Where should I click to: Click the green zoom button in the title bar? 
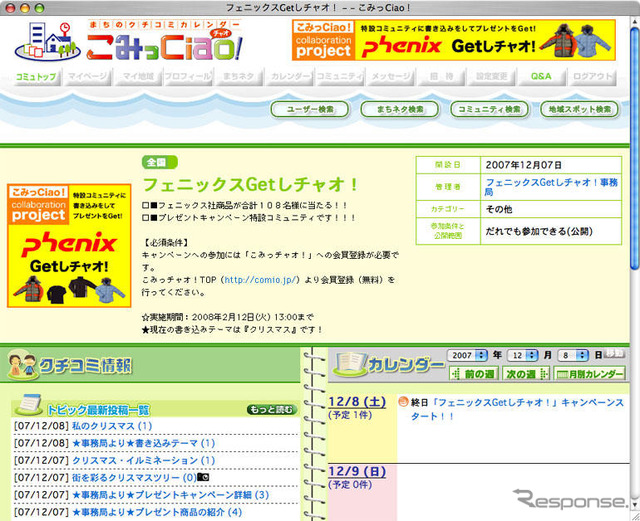(40, 7)
